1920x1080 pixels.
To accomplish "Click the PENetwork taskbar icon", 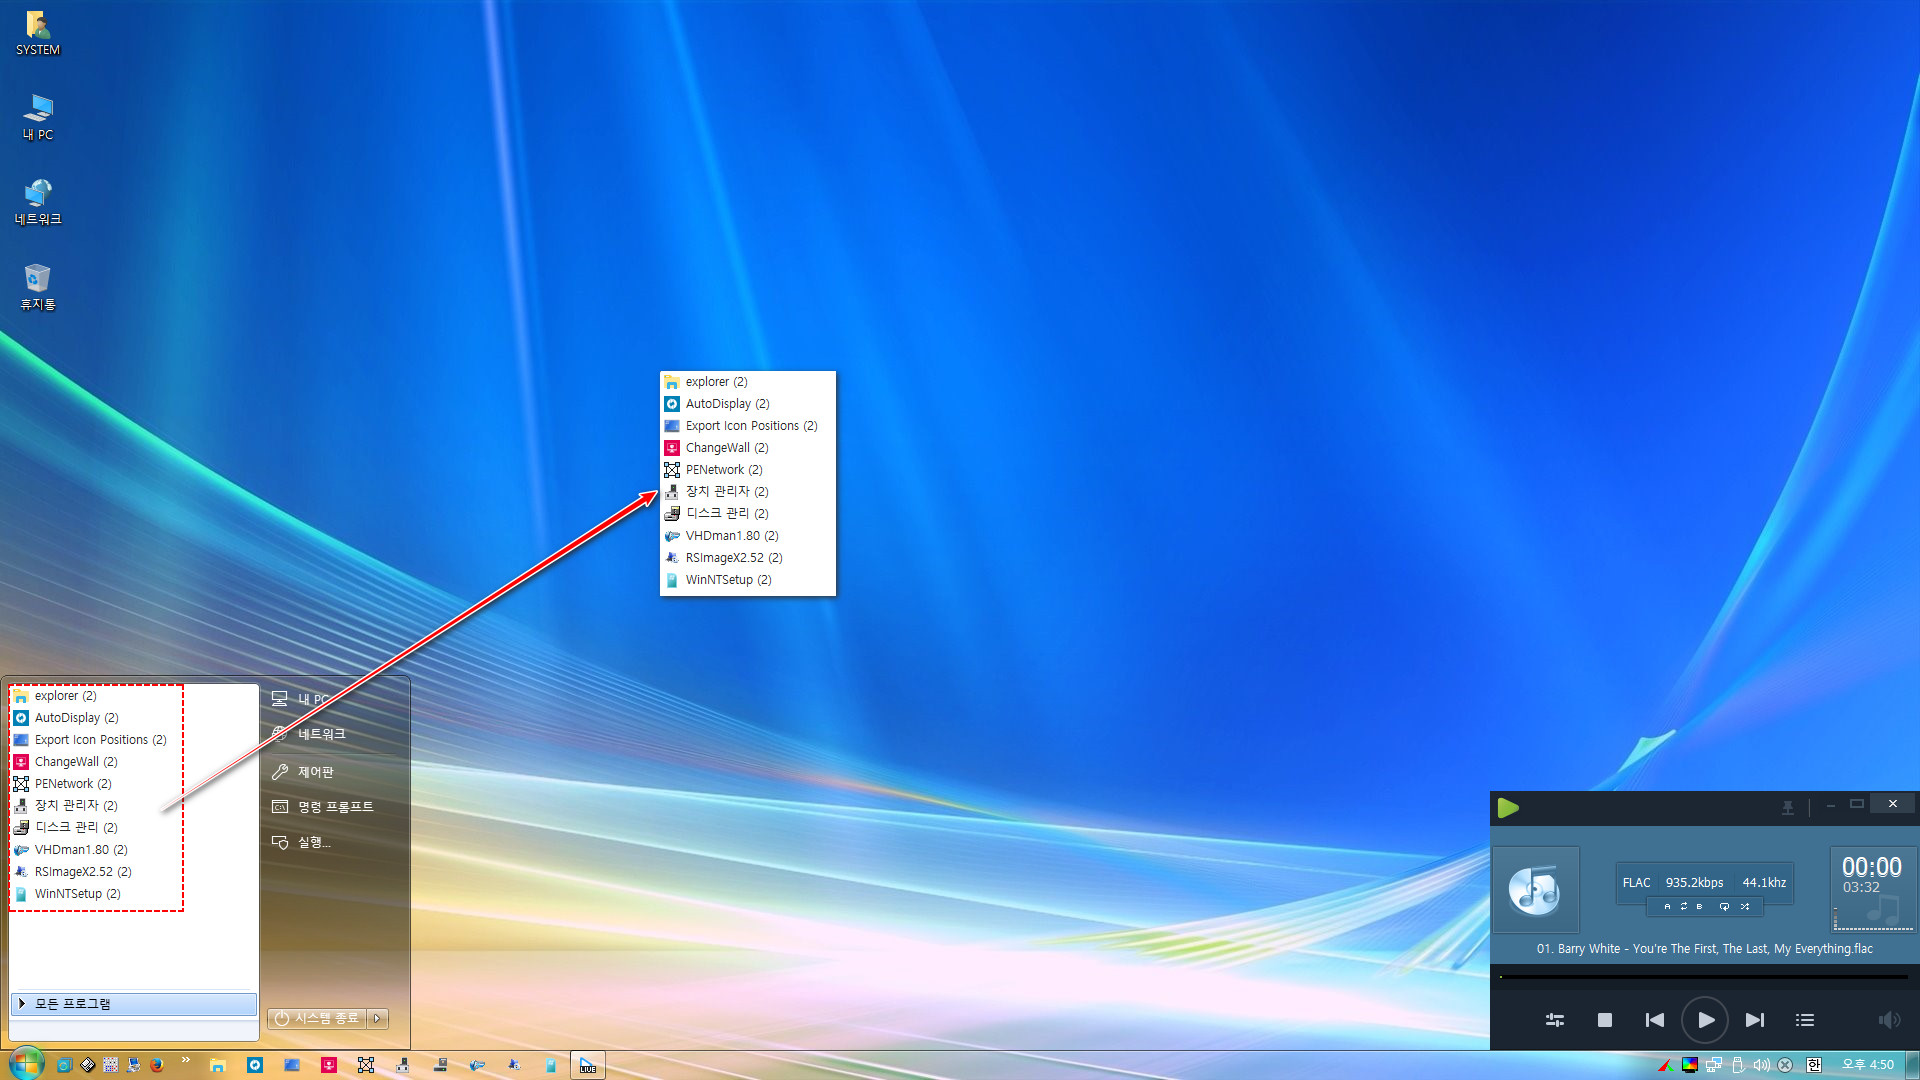I will [x=366, y=1065].
